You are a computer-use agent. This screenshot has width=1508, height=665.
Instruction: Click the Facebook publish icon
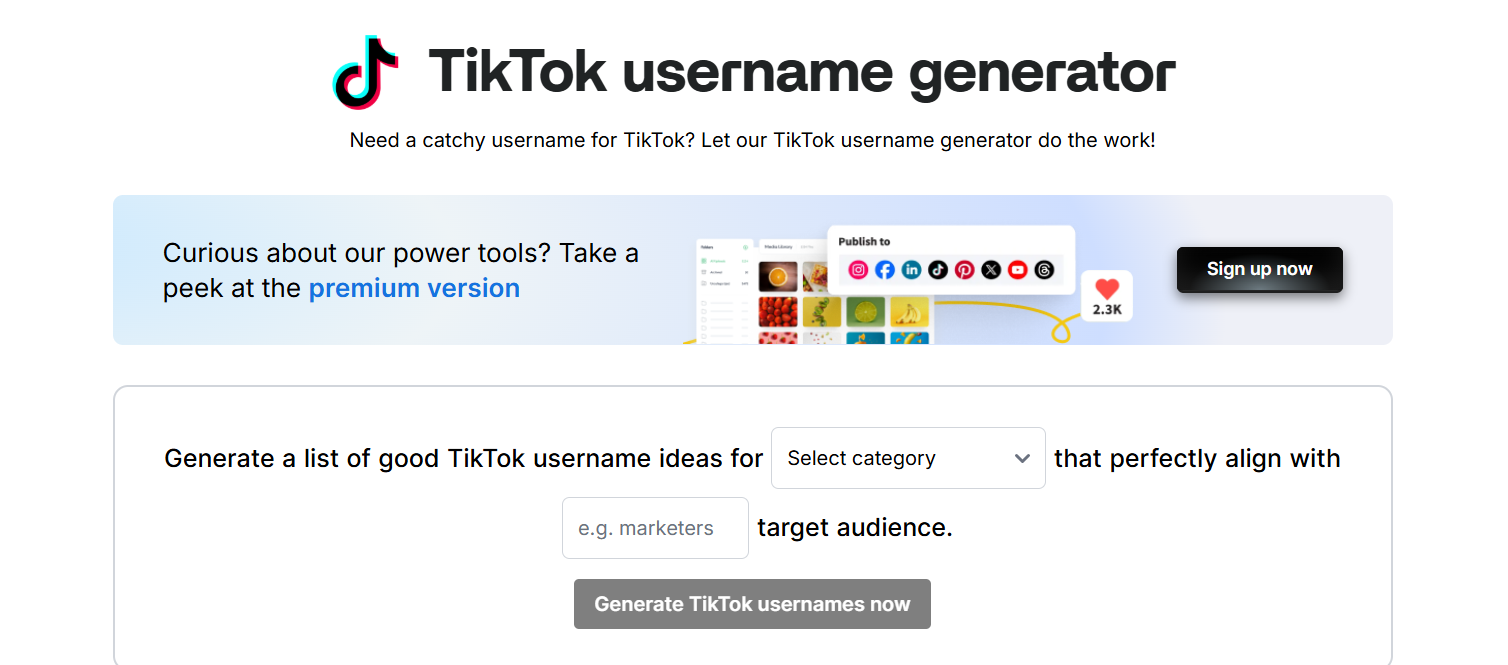pyautogui.click(x=885, y=270)
